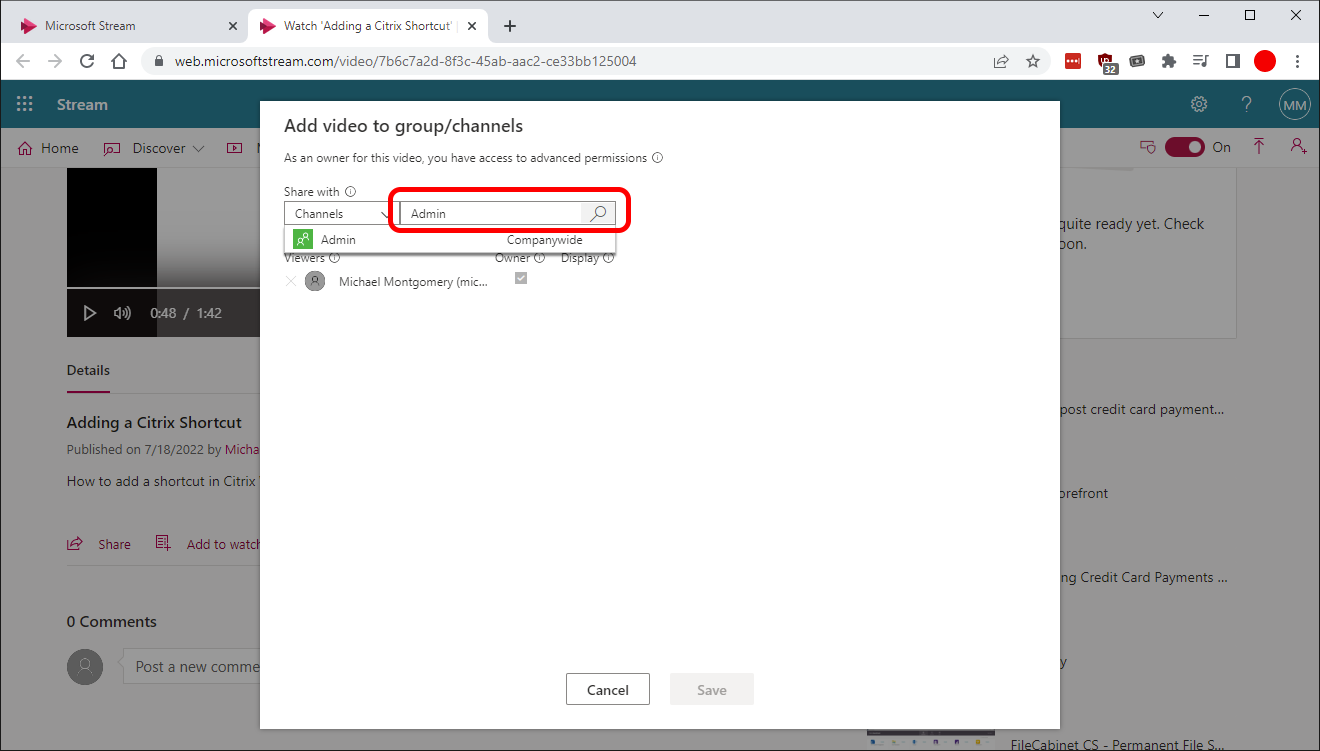The image size is (1320, 751).
Task: Click the Adding a Citrix Shortcut title
Action: pyautogui.click(x=154, y=422)
